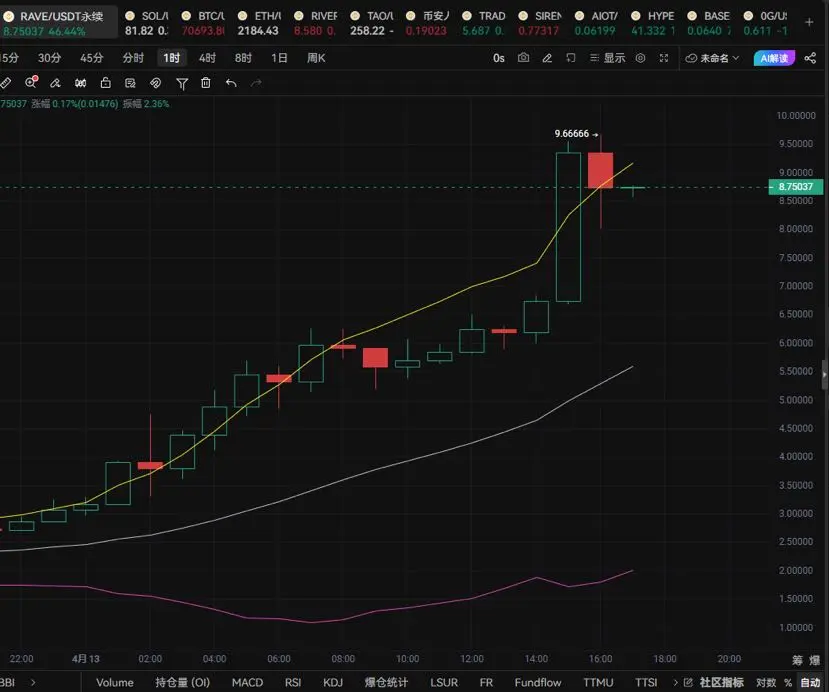Open AI解读 analysis
Image resolution: width=829 pixels, height=692 pixels.
point(774,58)
